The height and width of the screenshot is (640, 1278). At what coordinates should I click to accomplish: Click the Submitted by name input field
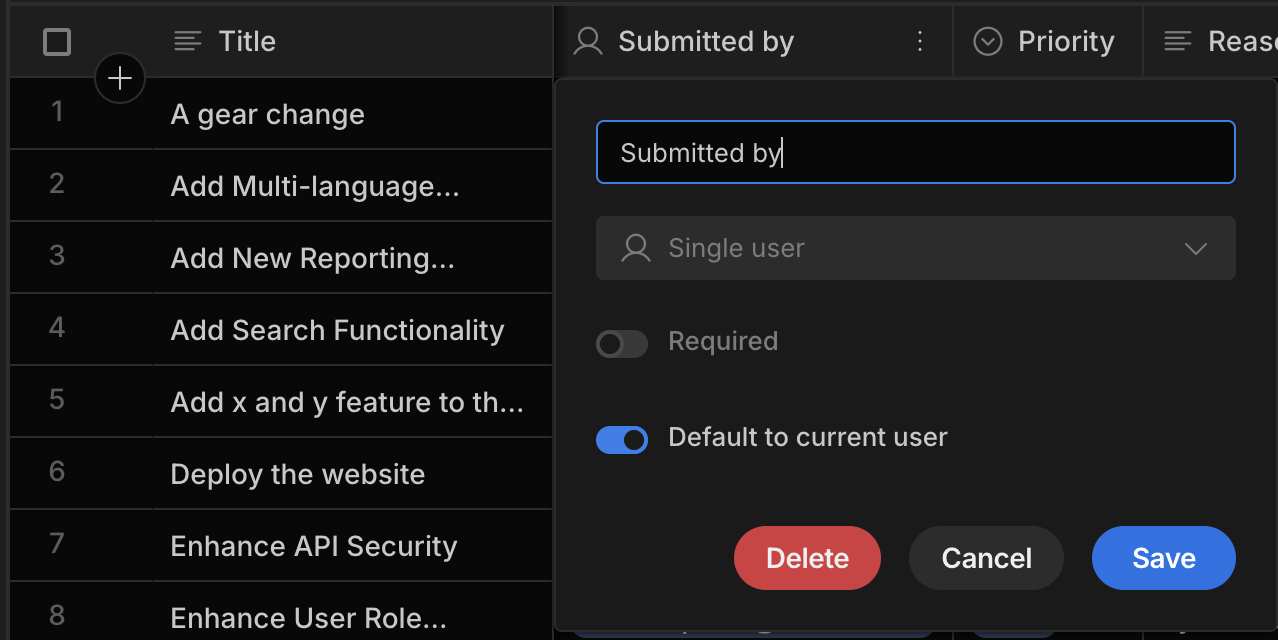pyautogui.click(x=916, y=152)
